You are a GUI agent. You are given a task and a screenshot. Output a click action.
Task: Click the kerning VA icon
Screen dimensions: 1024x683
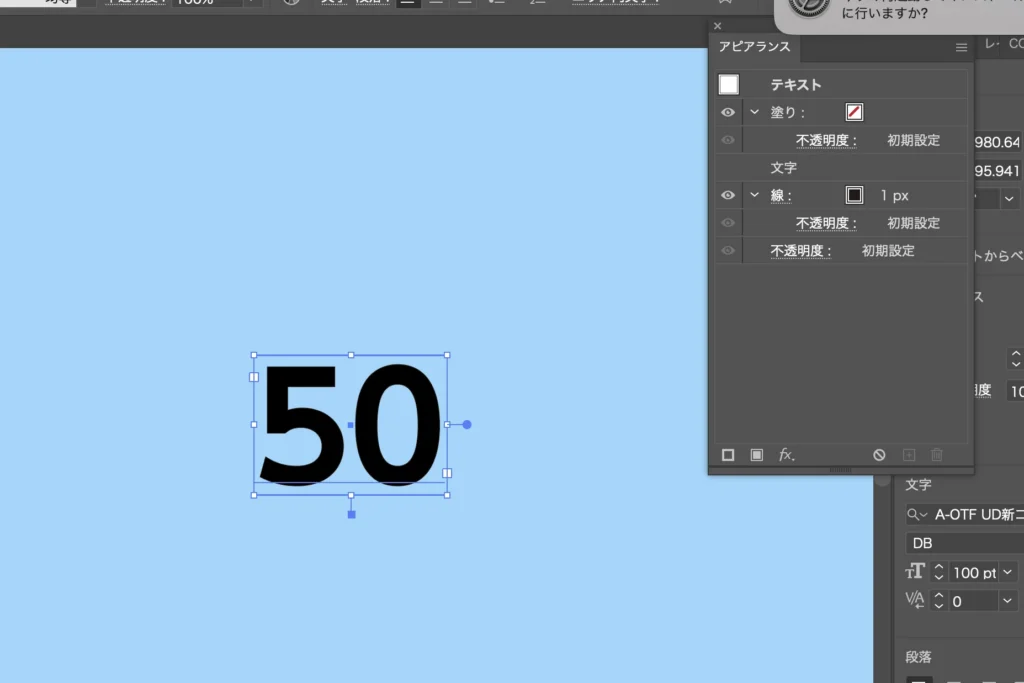(915, 600)
